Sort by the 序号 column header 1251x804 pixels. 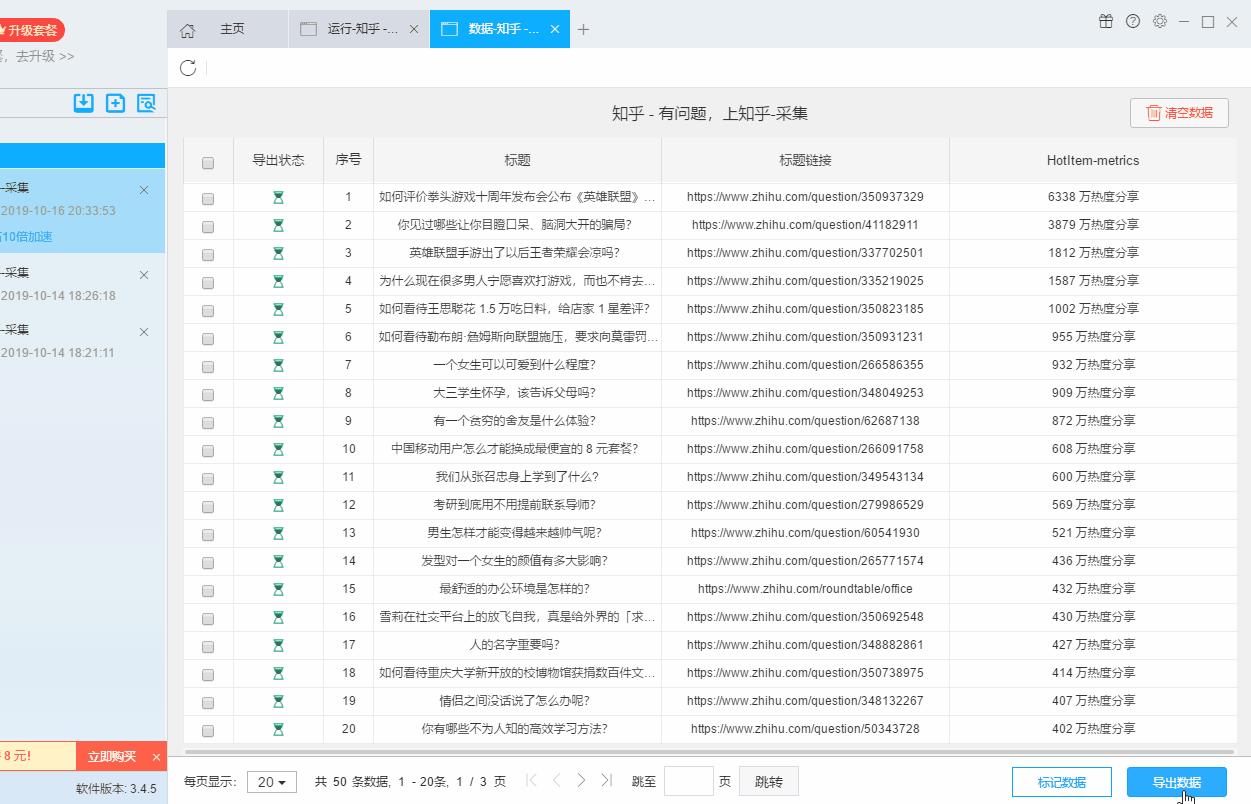tap(348, 160)
